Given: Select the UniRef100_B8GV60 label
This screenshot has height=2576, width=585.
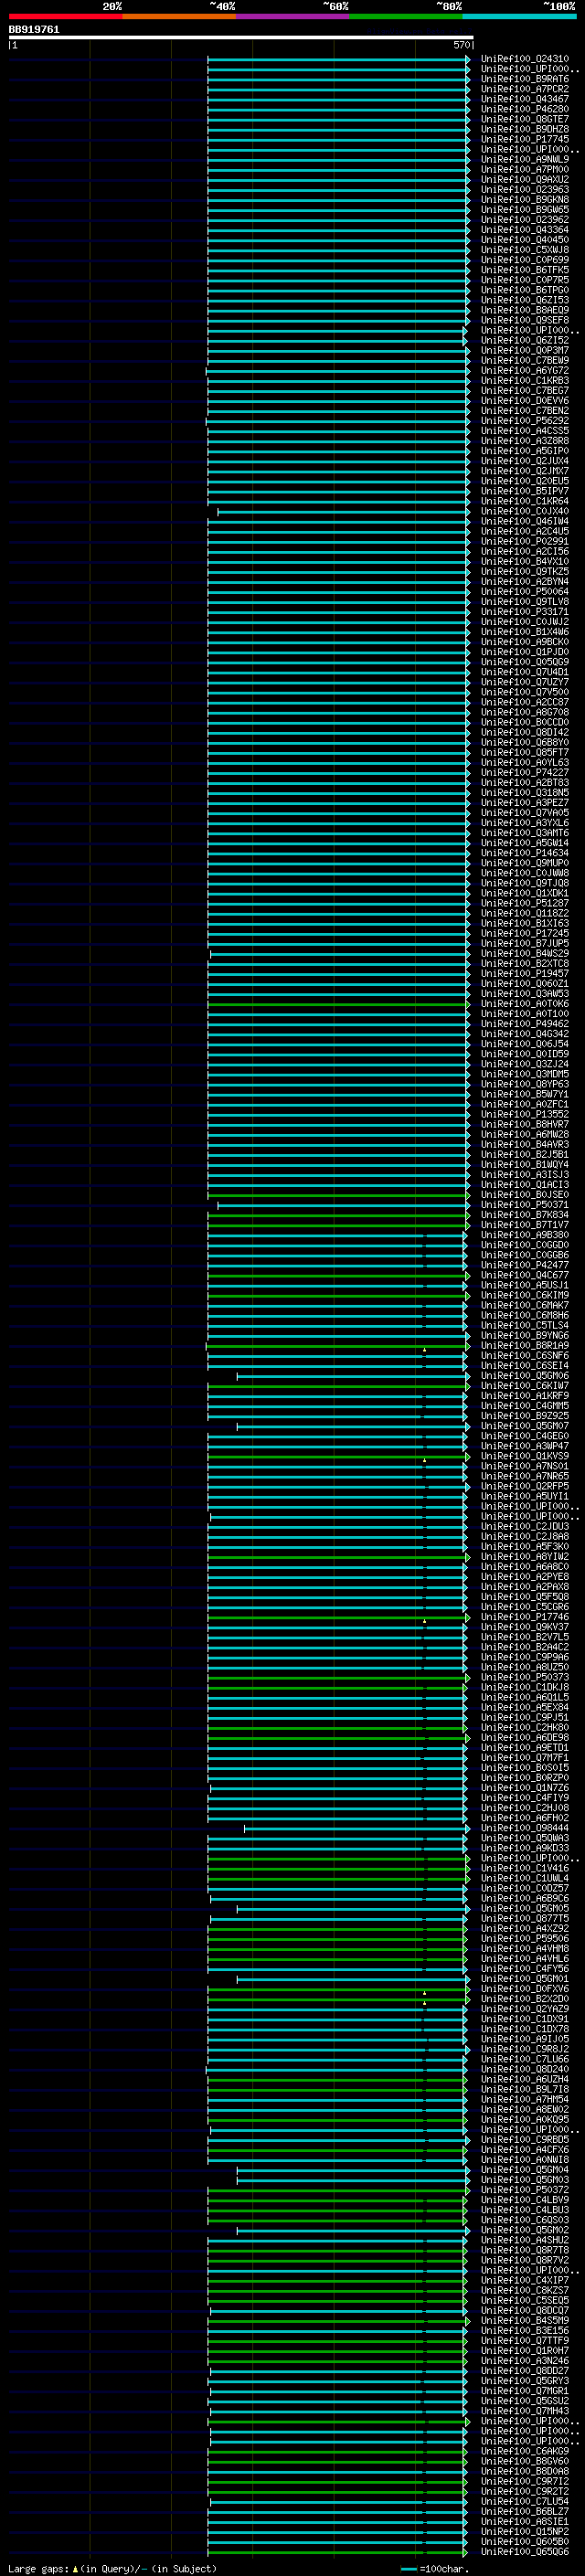Looking at the screenshot, I should click(525, 2461).
